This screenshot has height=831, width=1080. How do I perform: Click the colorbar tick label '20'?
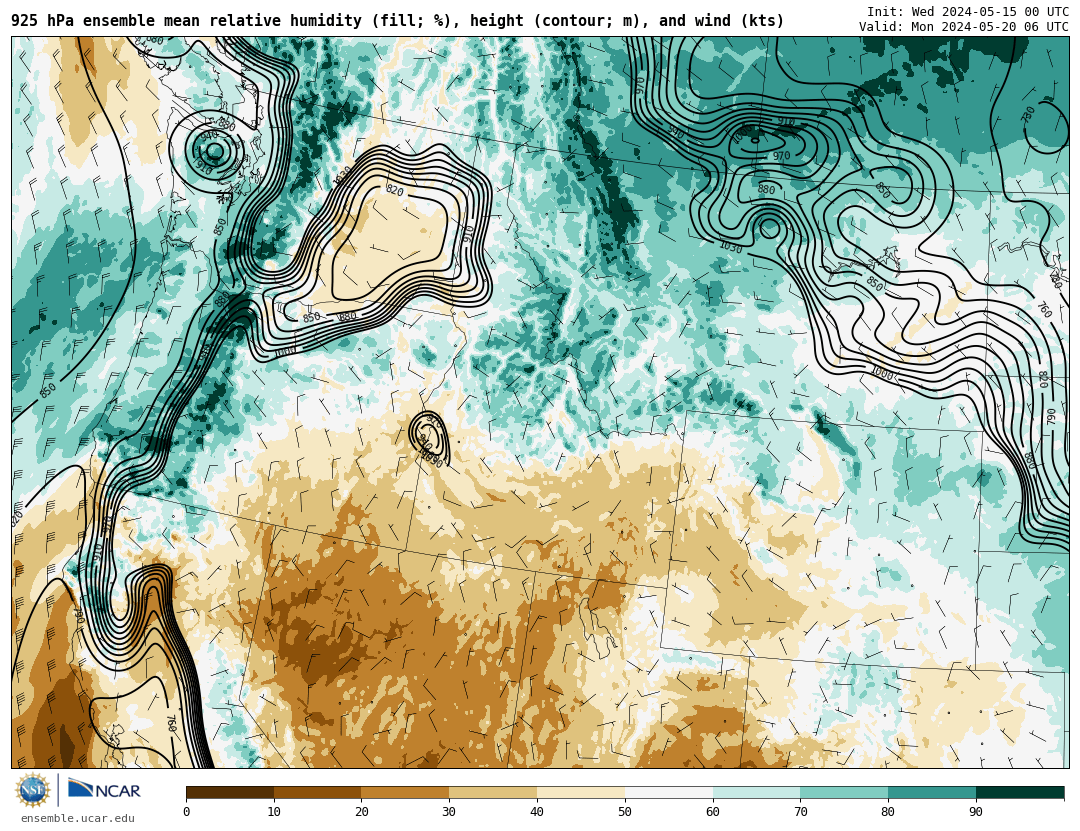click(362, 812)
